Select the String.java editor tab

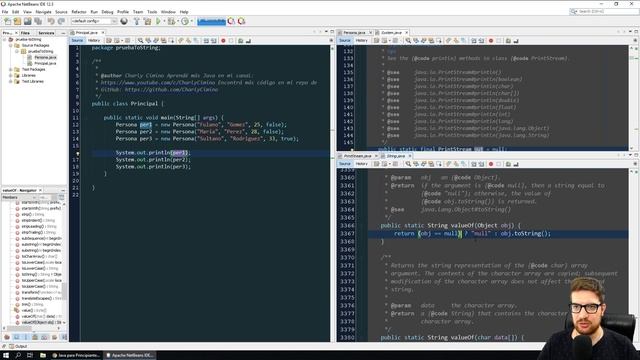click(x=396, y=156)
